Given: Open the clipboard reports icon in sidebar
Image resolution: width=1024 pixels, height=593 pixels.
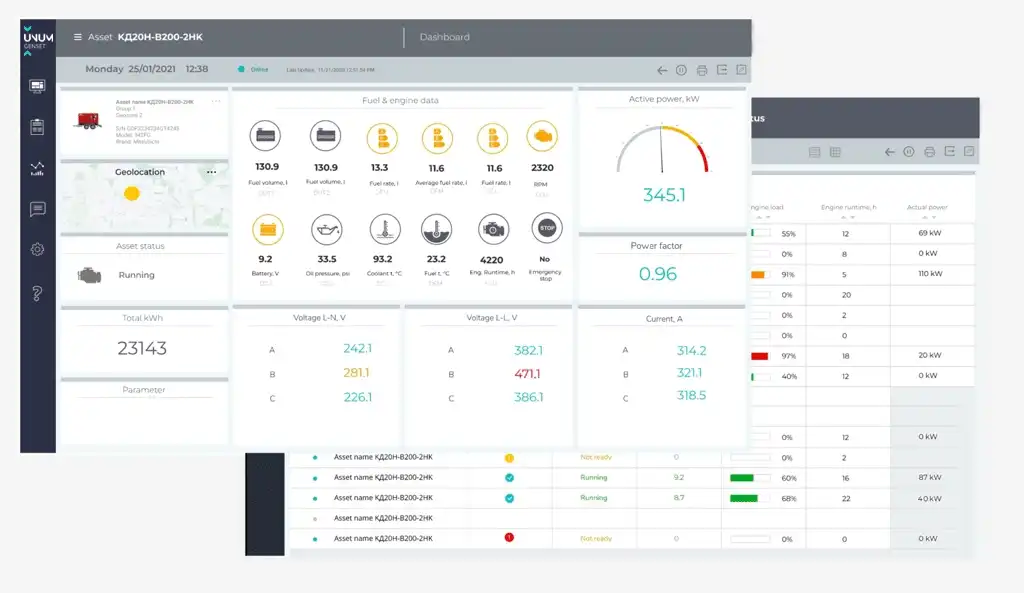Looking at the screenshot, I should point(38,127).
